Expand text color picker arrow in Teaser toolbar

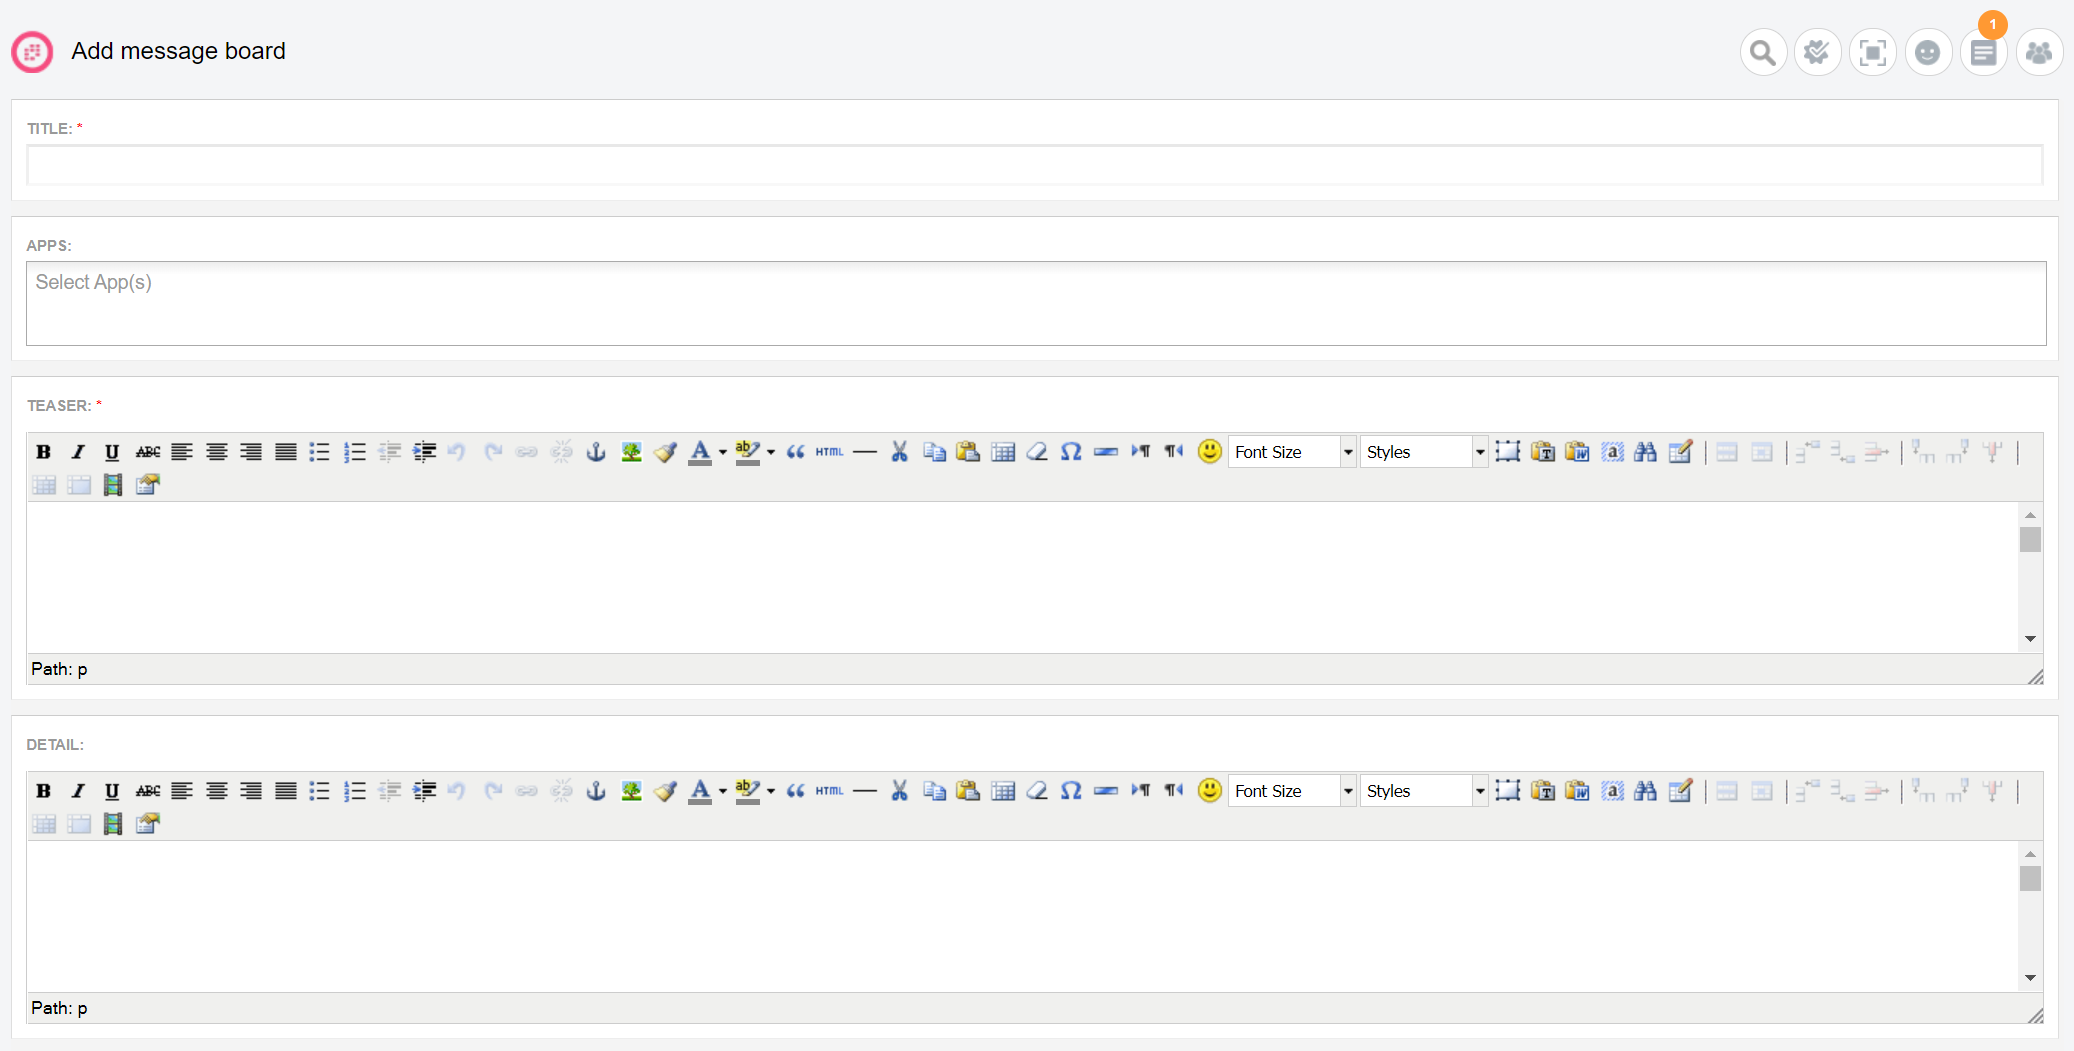(x=723, y=452)
